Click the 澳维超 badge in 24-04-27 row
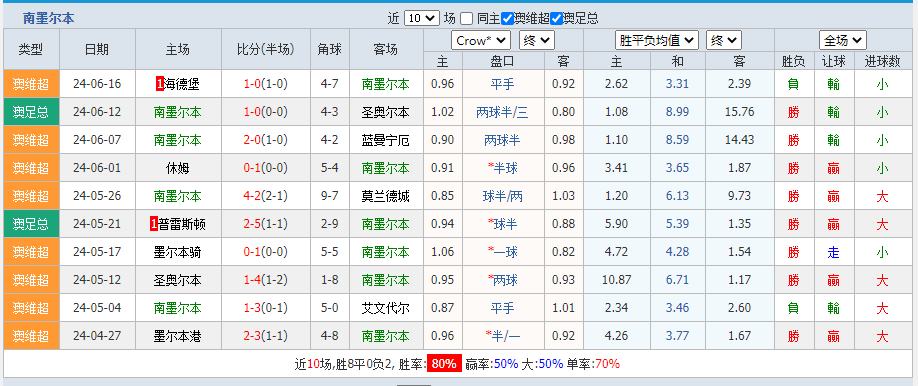The image size is (918, 386). point(31,336)
